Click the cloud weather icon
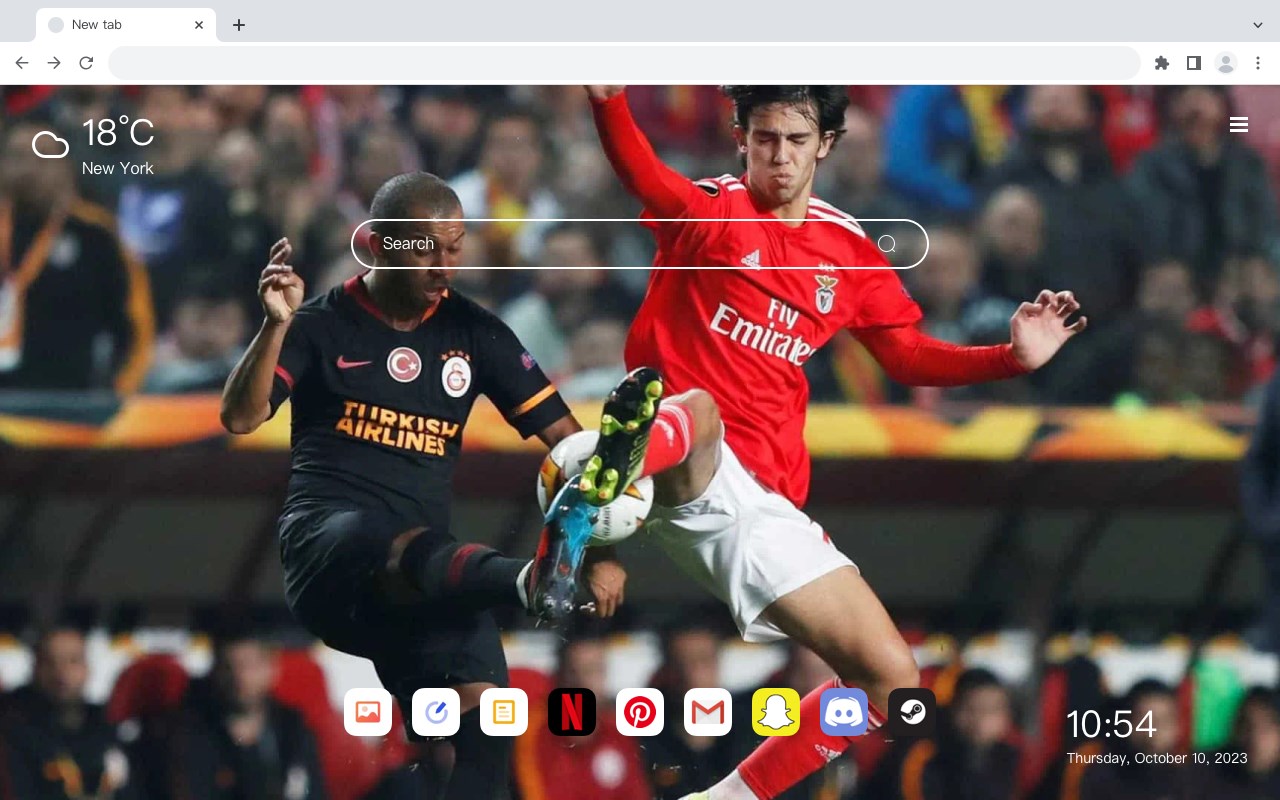The image size is (1280, 800). pos(50,145)
